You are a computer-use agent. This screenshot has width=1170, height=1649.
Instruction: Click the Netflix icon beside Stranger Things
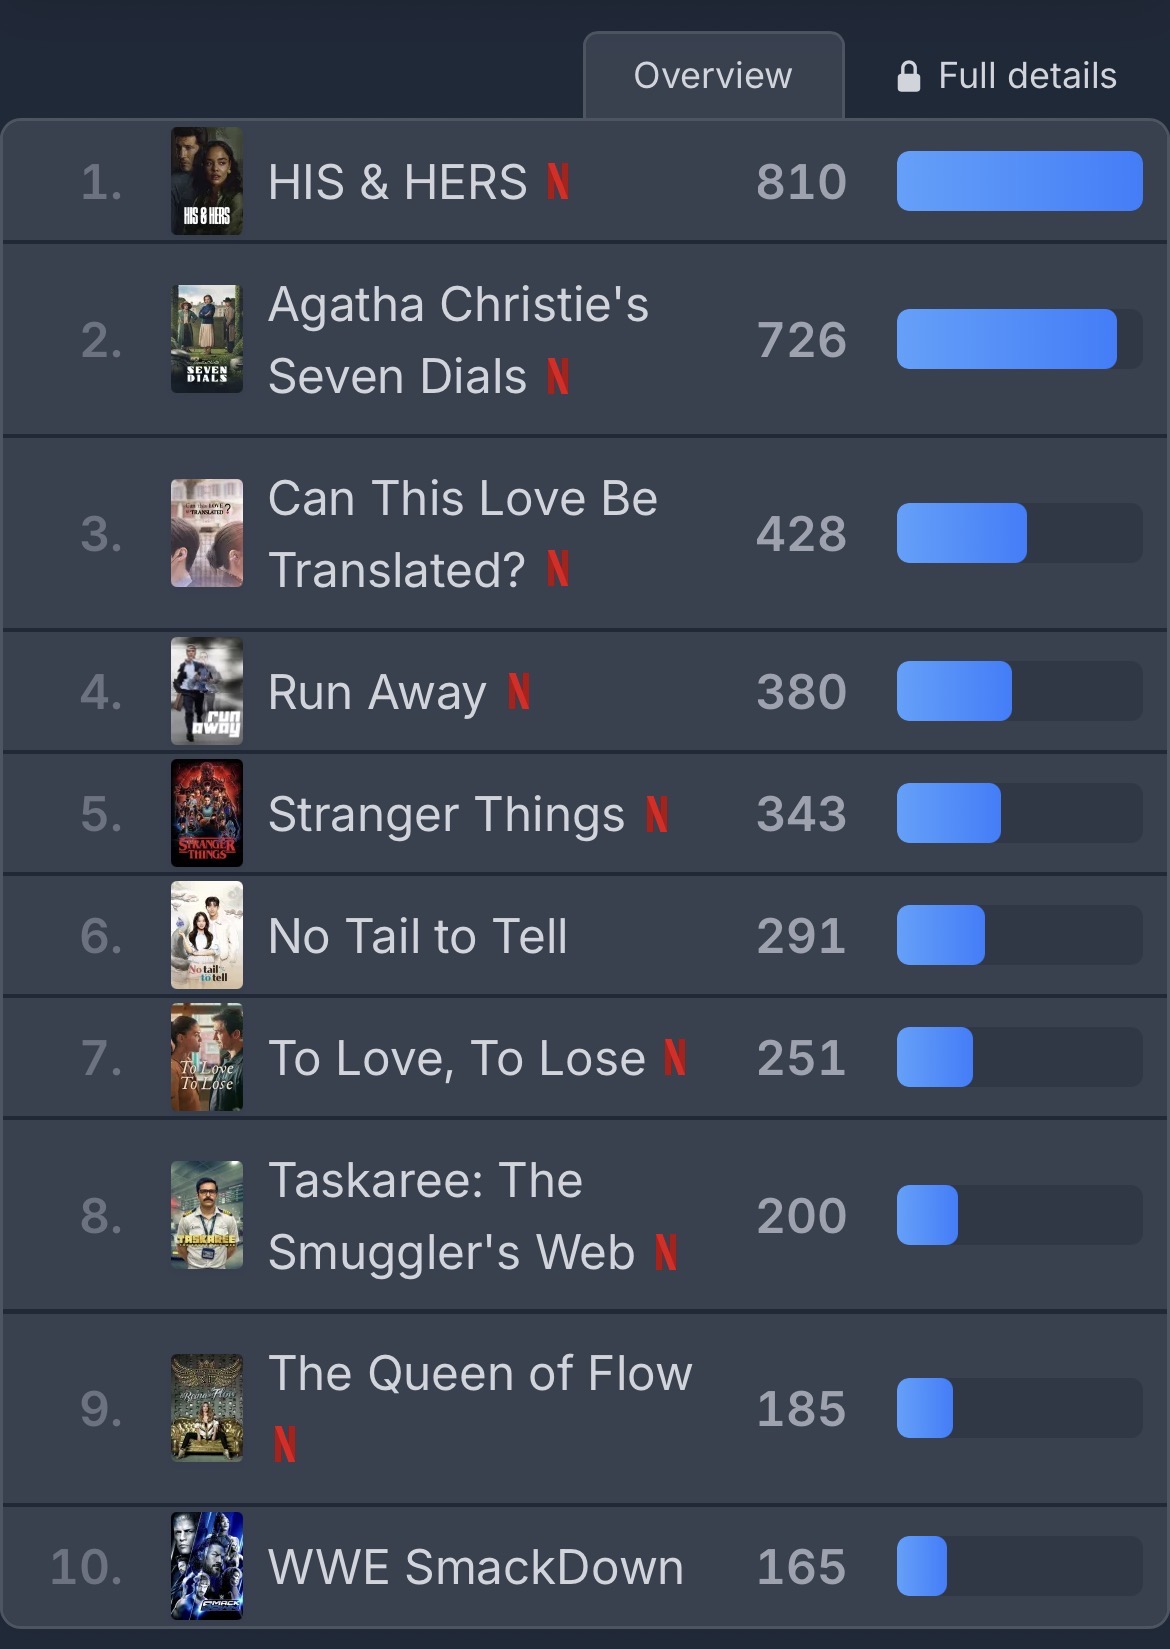click(x=656, y=814)
